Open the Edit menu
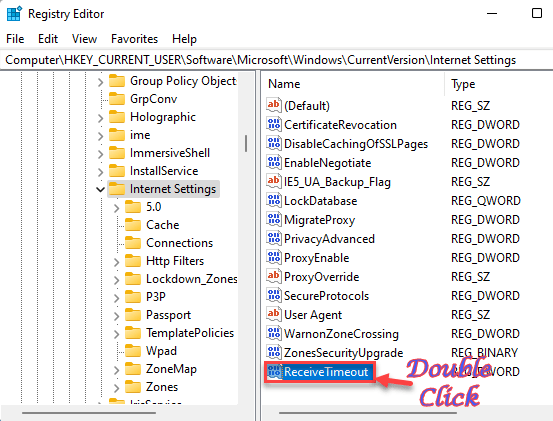Image resolution: width=553 pixels, height=421 pixels. (48, 39)
